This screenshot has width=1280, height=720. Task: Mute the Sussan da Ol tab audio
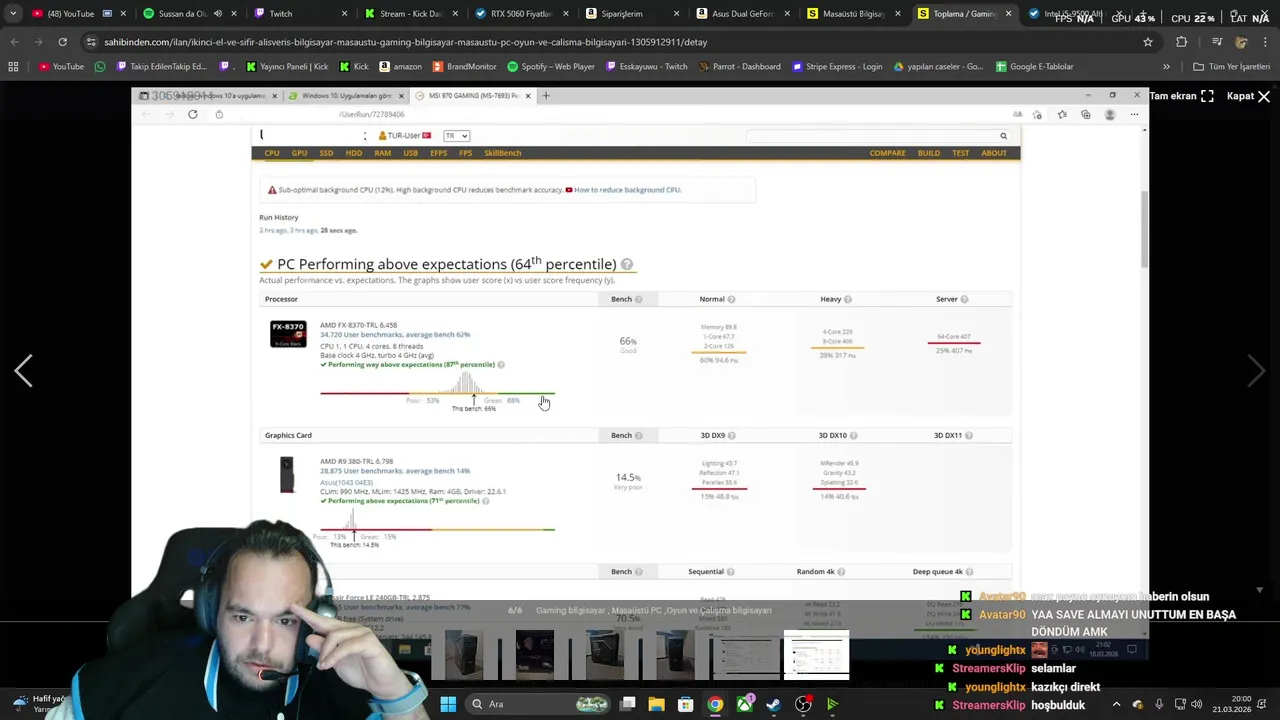tap(217, 14)
